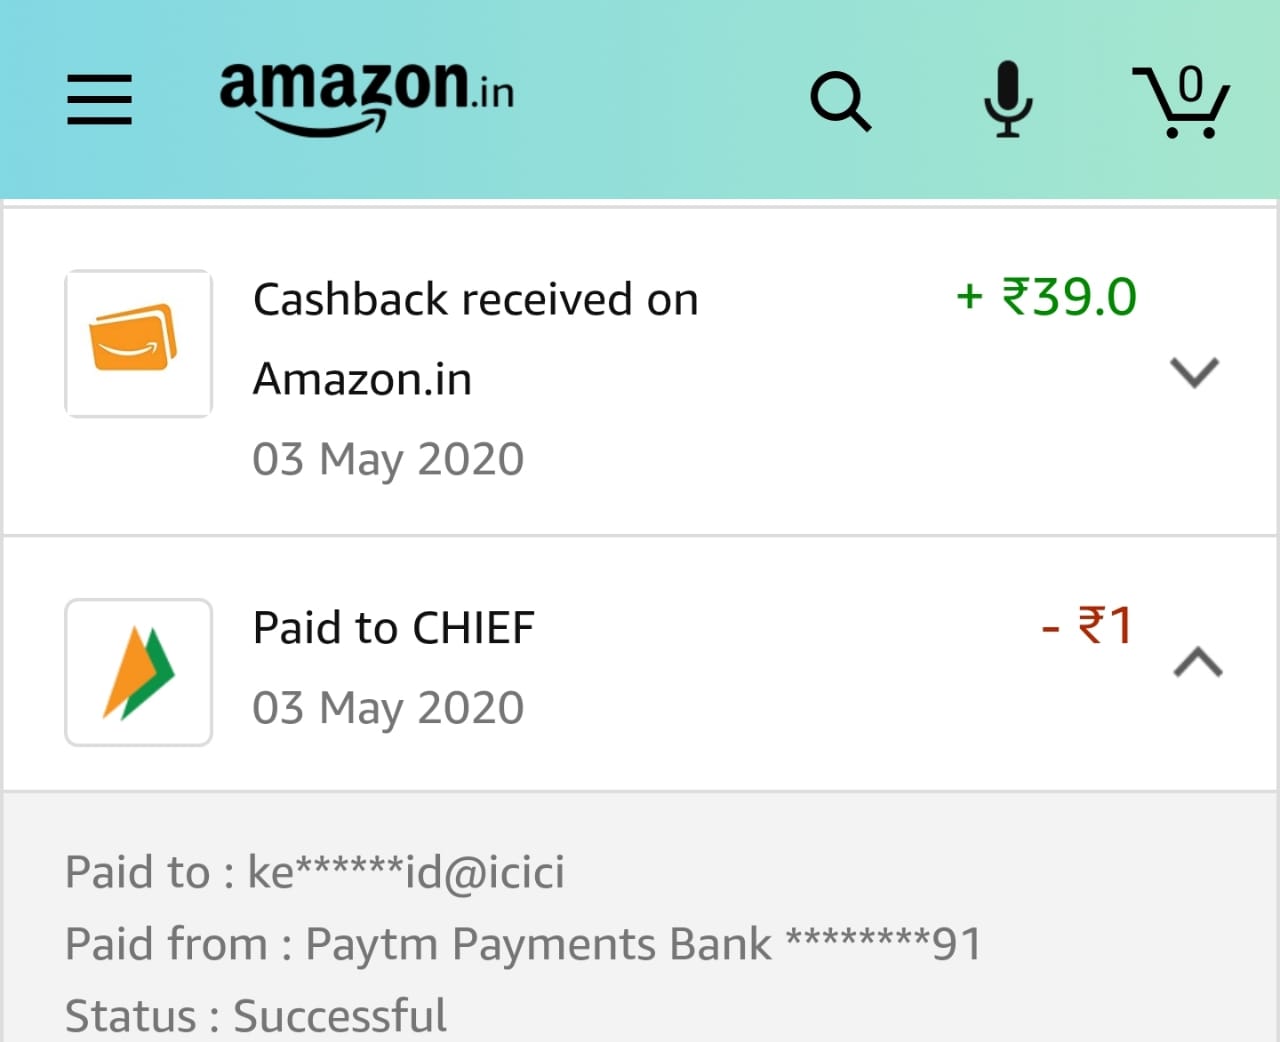The image size is (1280, 1042).
Task: Click the cashback date 03 May 2020
Action: point(388,460)
